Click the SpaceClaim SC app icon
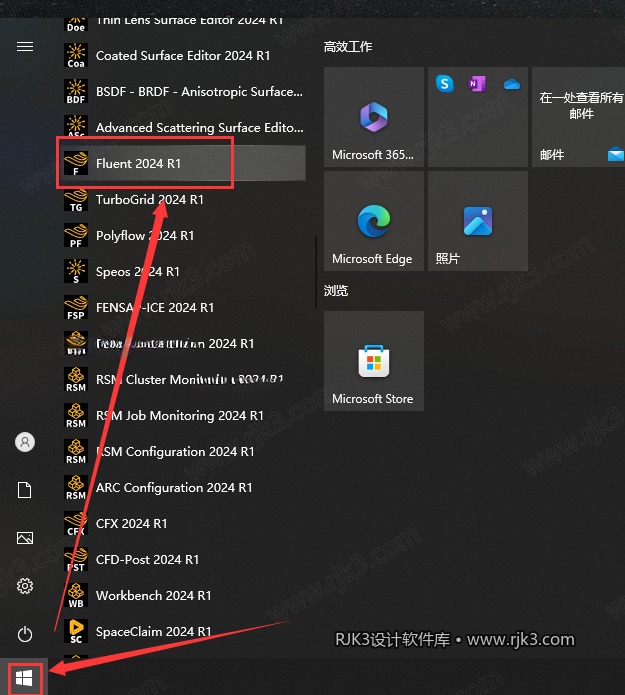Viewport: 625px width, 695px height. pyautogui.click(x=76, y=631)
